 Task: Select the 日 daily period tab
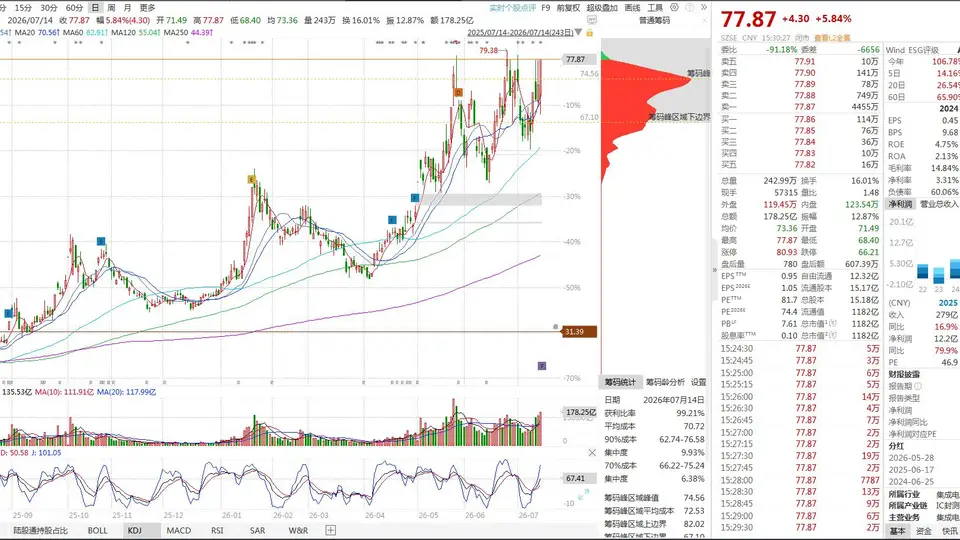click(95, 8)
